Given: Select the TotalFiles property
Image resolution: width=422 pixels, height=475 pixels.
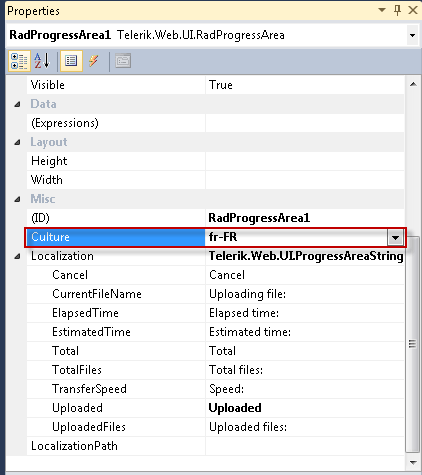Looking at the screenshot, I should pyautogui.click(x=77, y=370).
